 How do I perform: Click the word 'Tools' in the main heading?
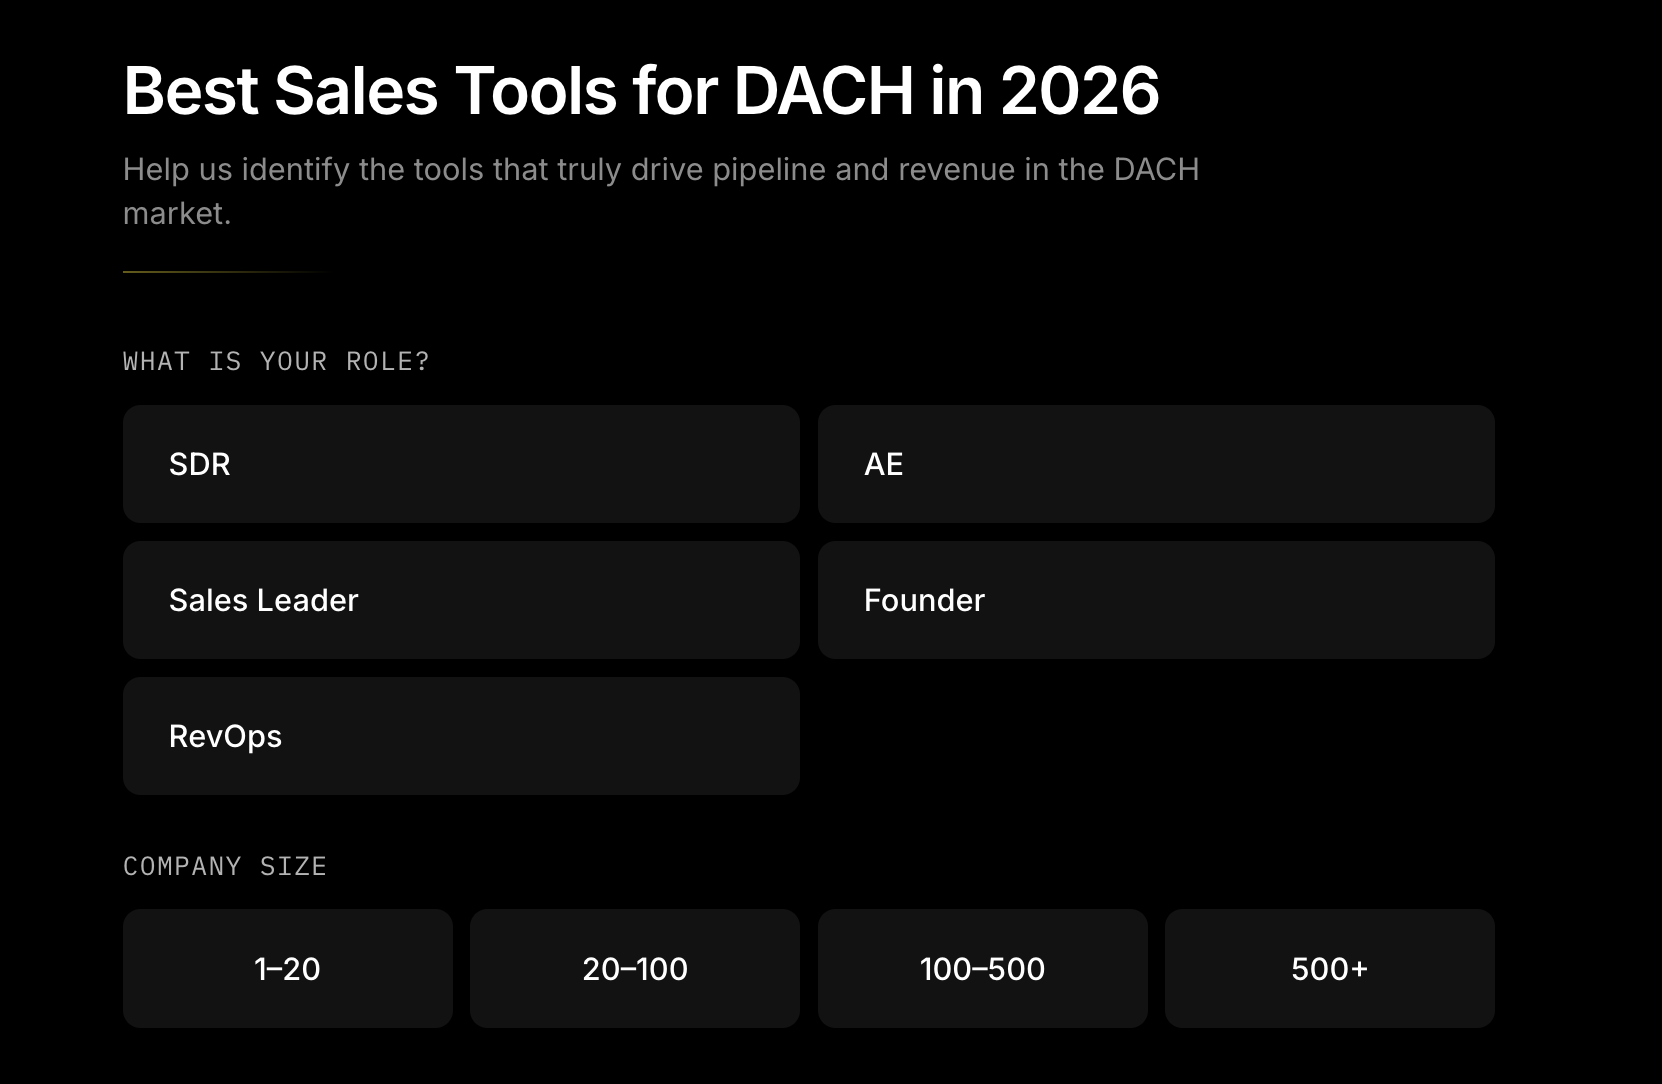[x=536, y=91]
